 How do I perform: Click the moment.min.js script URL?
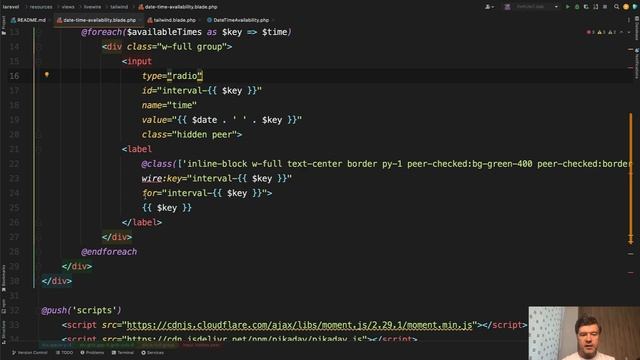click(x=299, y=325)
